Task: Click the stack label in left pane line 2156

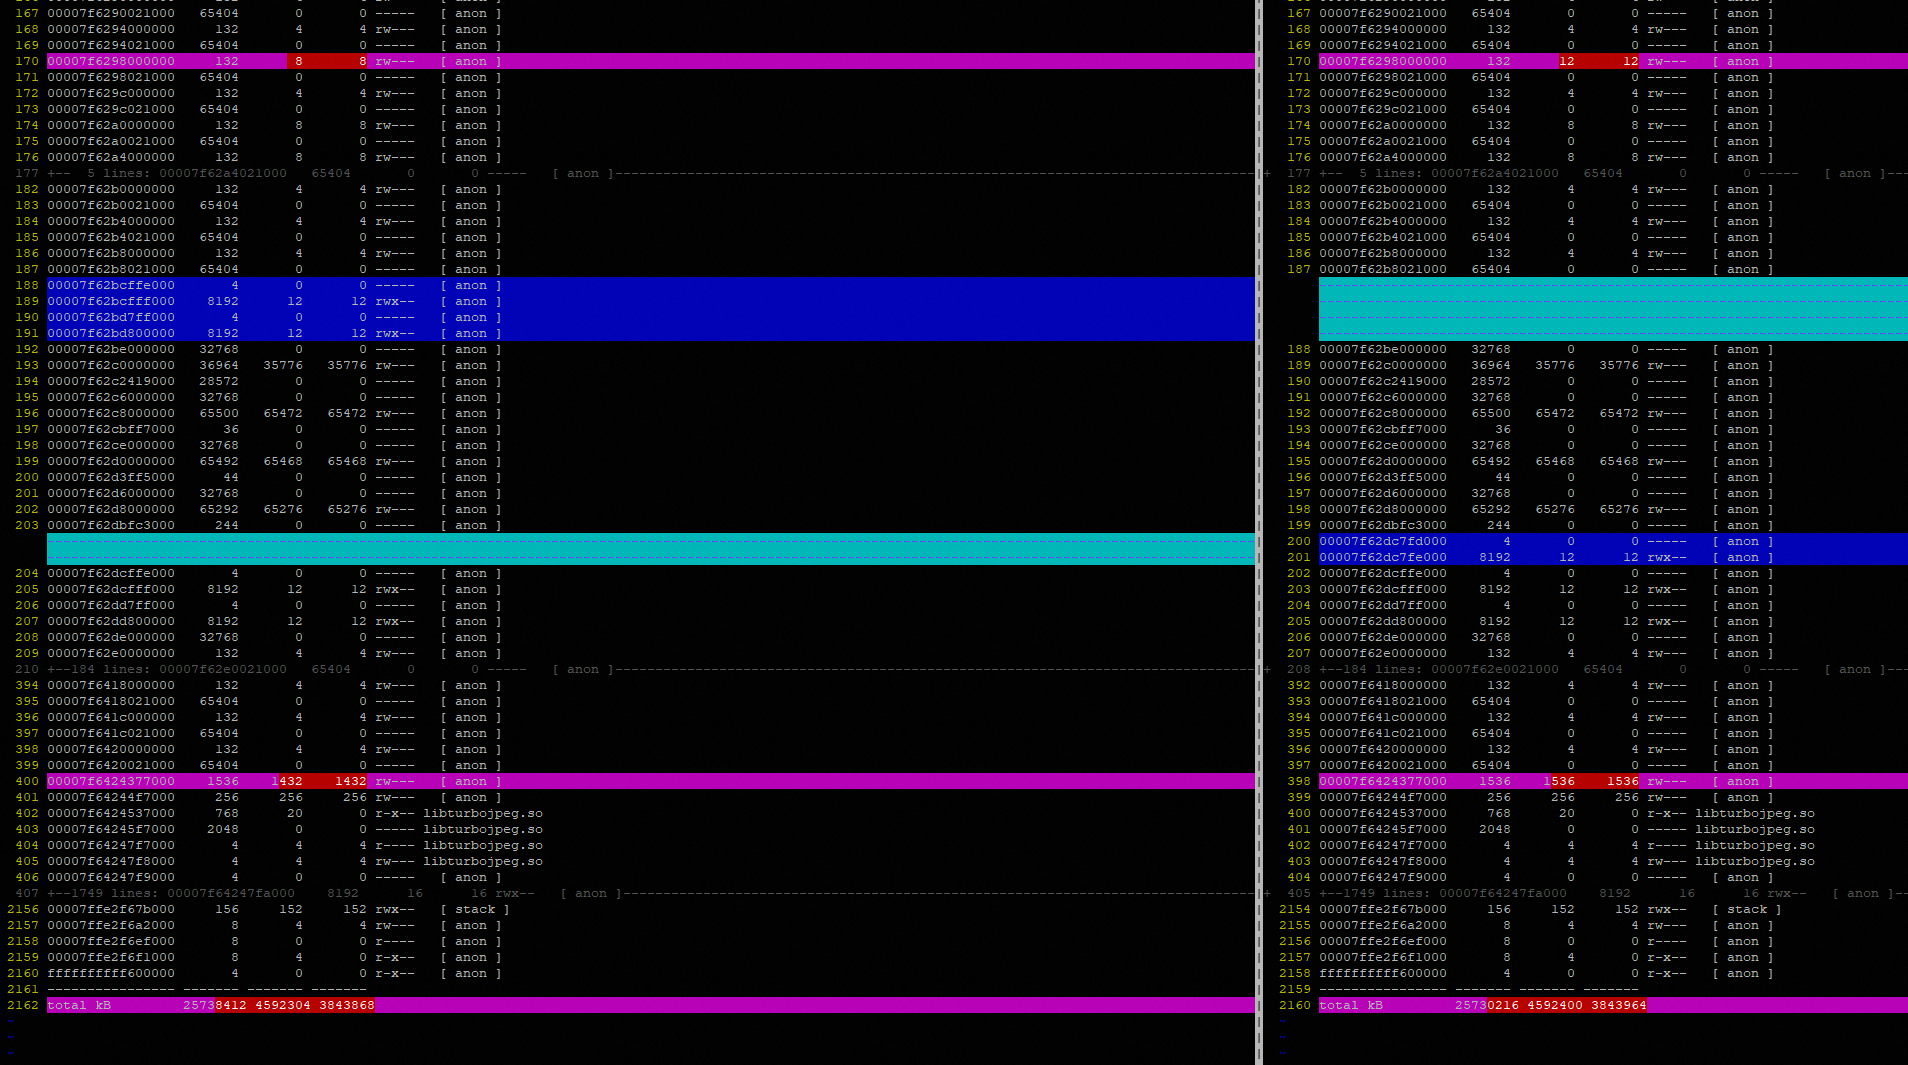Action: click(475, 909)
